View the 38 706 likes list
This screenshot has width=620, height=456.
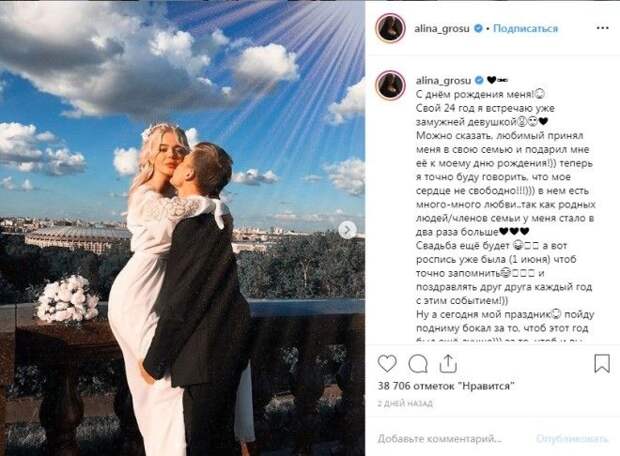tap(446, 386)
